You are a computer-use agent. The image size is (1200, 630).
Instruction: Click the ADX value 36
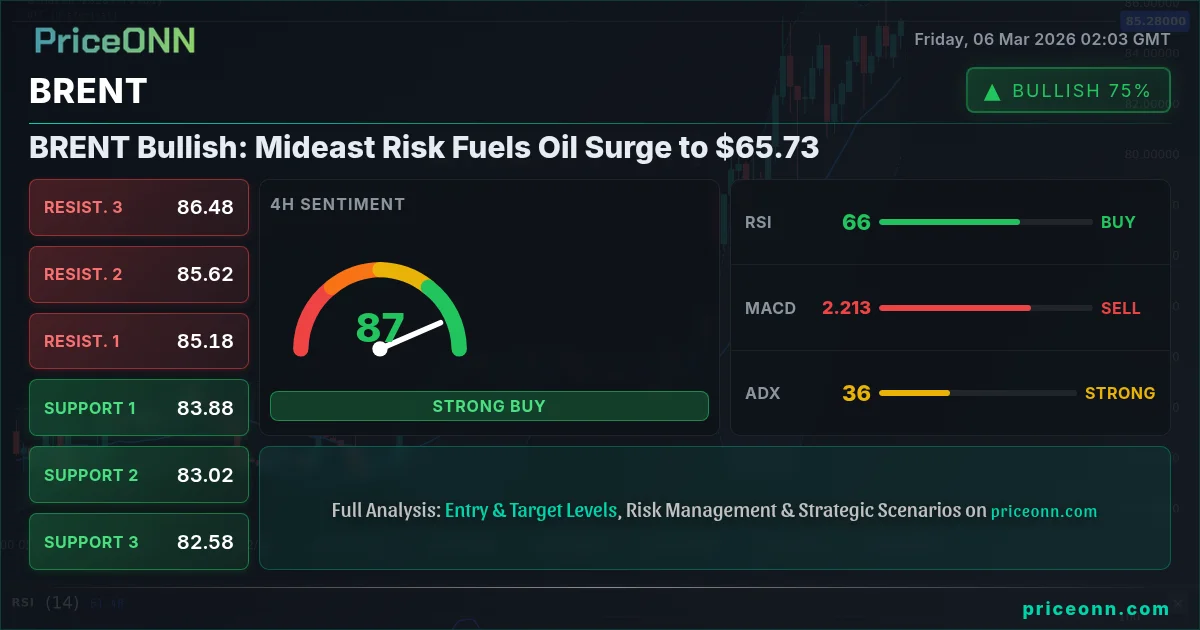click(856, 393)
